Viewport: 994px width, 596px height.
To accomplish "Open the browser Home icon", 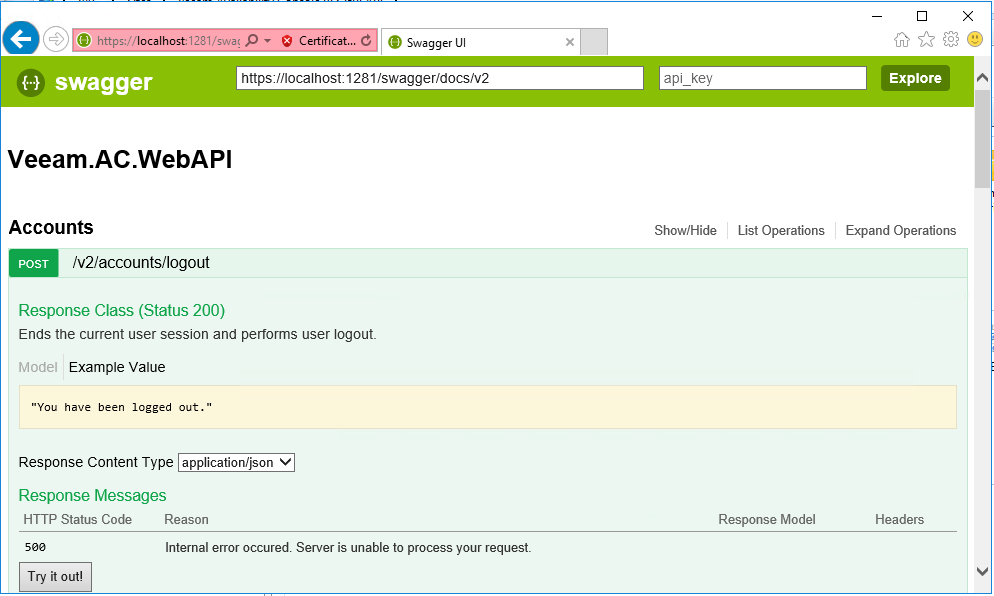I will (x=901, y=40).
